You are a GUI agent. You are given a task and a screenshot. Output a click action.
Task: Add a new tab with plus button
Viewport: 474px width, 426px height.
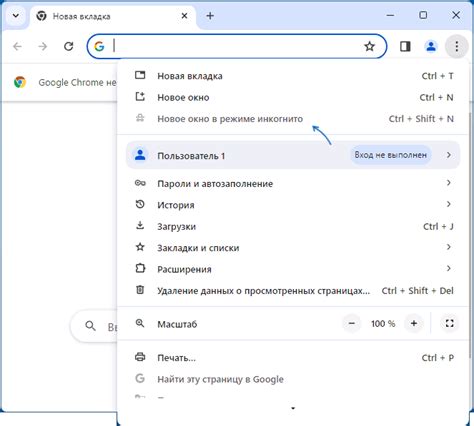tap(210, 16)
